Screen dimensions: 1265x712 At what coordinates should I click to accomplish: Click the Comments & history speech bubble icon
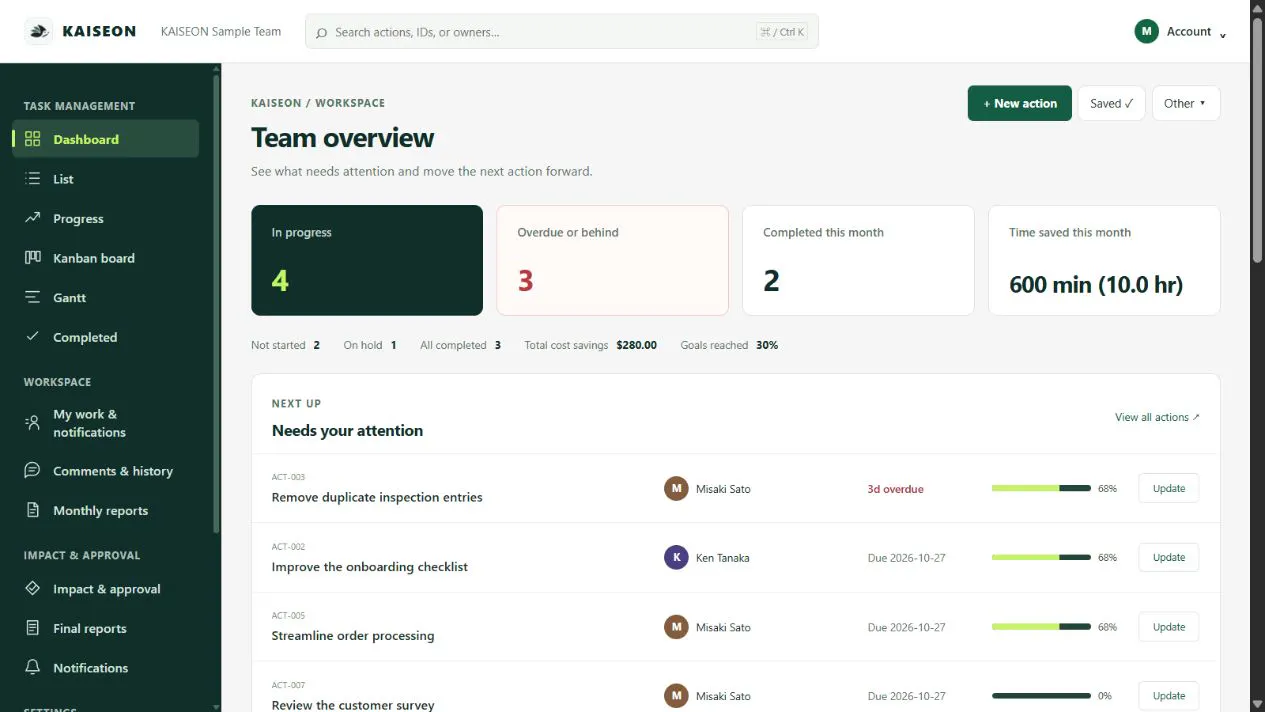point(33,470)
